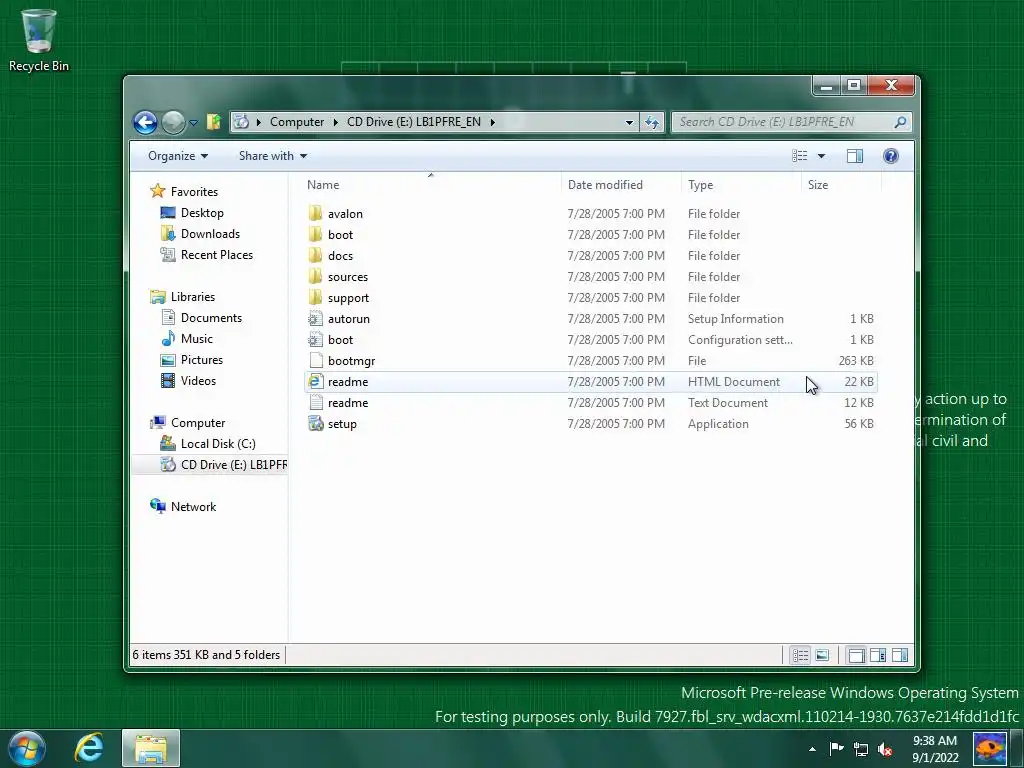Image resolution: width=1024 pixels, height=768 pixels.
Task: Open the view options dropdown arrow
Action: point(821,156)
